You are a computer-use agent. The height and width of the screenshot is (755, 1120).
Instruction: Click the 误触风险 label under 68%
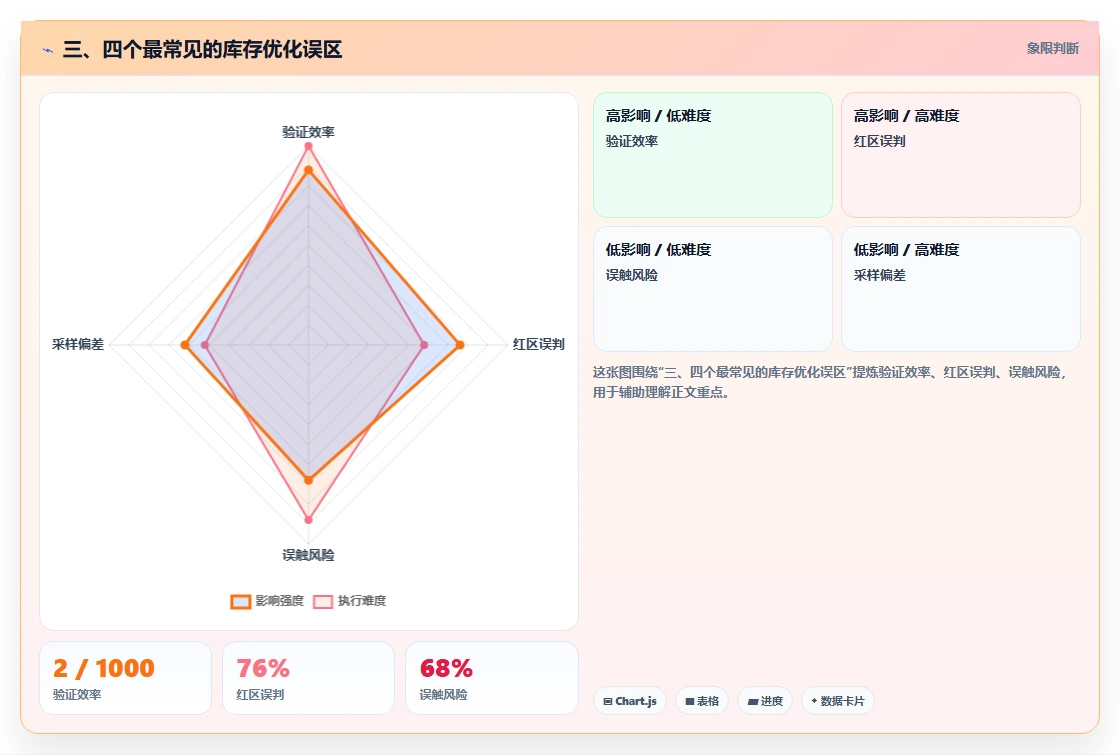[443, 694]
